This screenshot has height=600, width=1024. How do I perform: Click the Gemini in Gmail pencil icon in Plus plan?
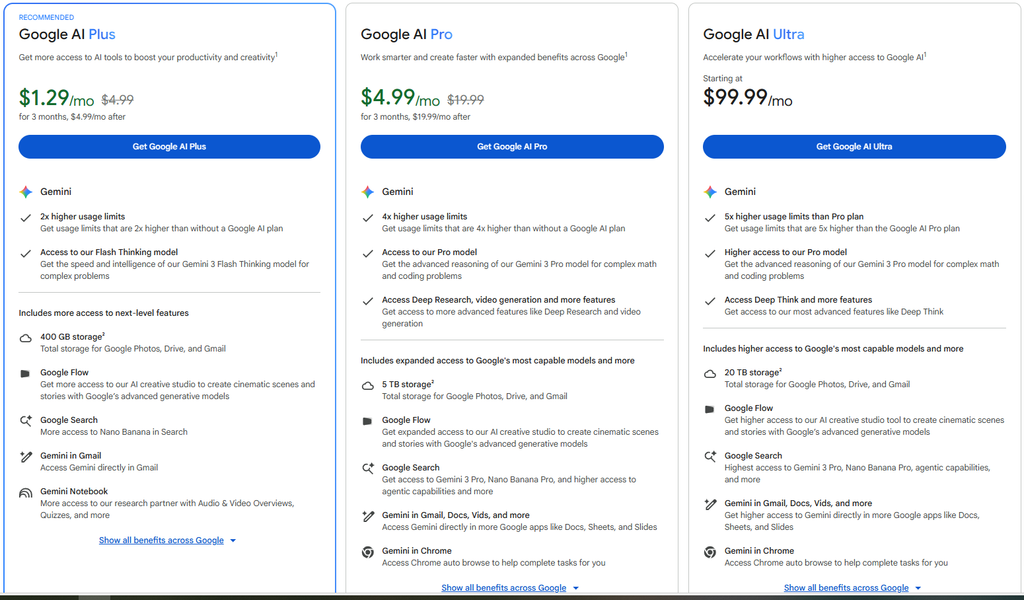click(25, 457)
